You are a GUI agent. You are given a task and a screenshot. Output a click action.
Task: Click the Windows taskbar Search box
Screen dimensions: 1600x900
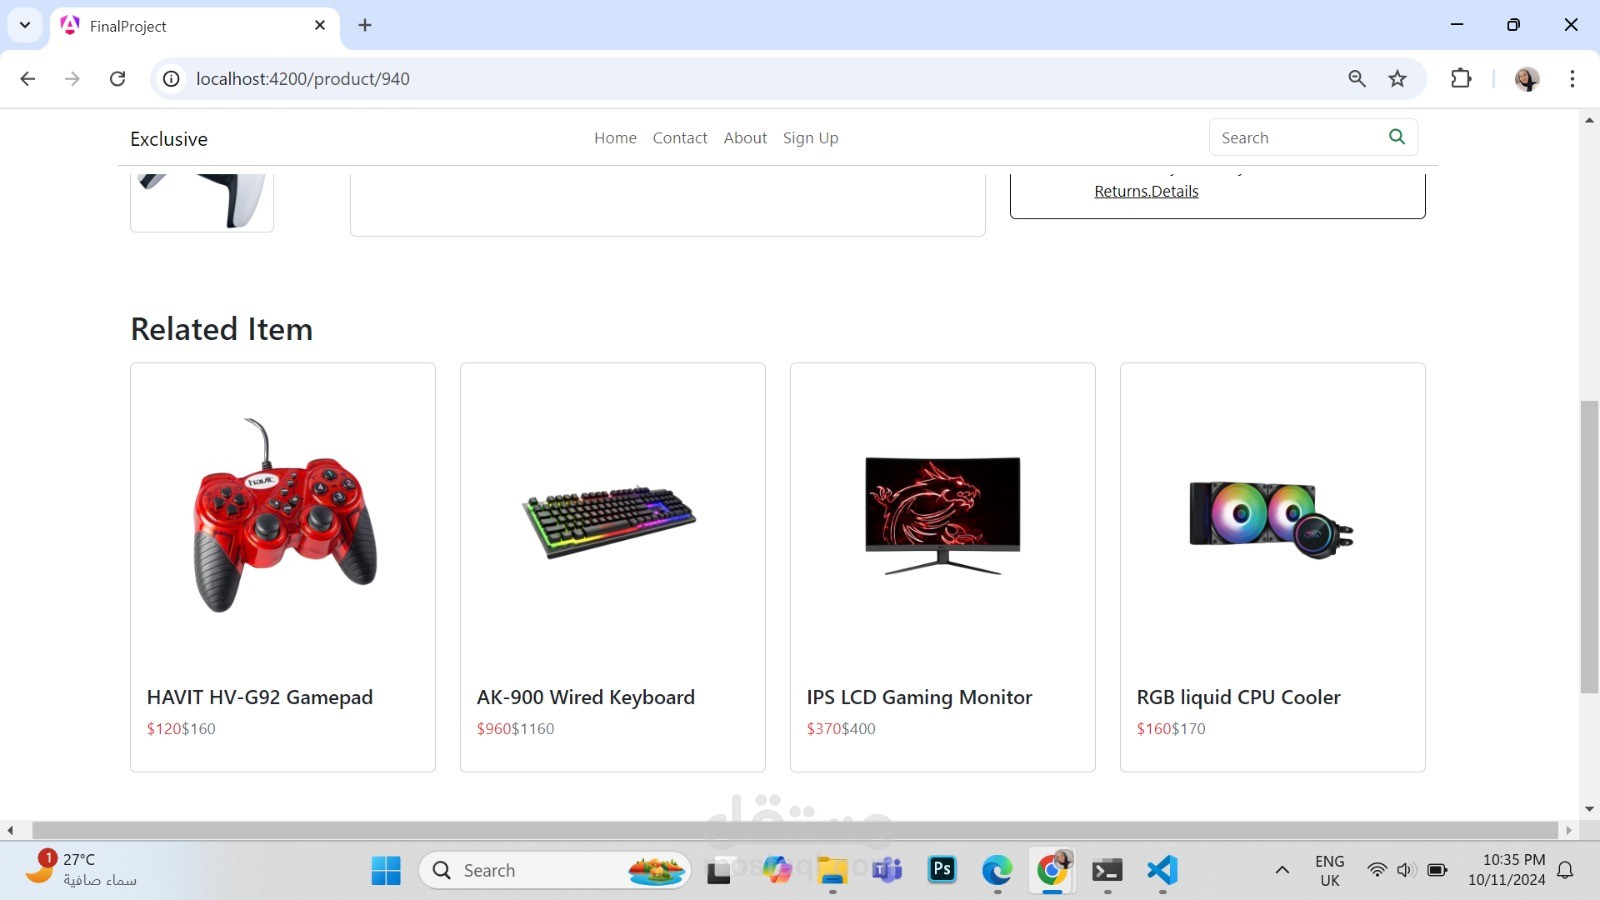coord(555,870)
